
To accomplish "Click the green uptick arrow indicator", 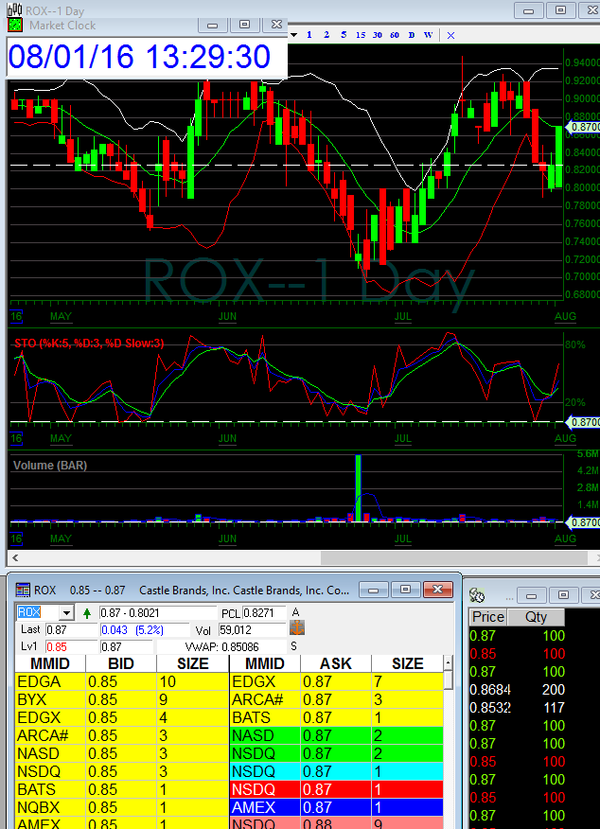I will [x=87, y=612].
